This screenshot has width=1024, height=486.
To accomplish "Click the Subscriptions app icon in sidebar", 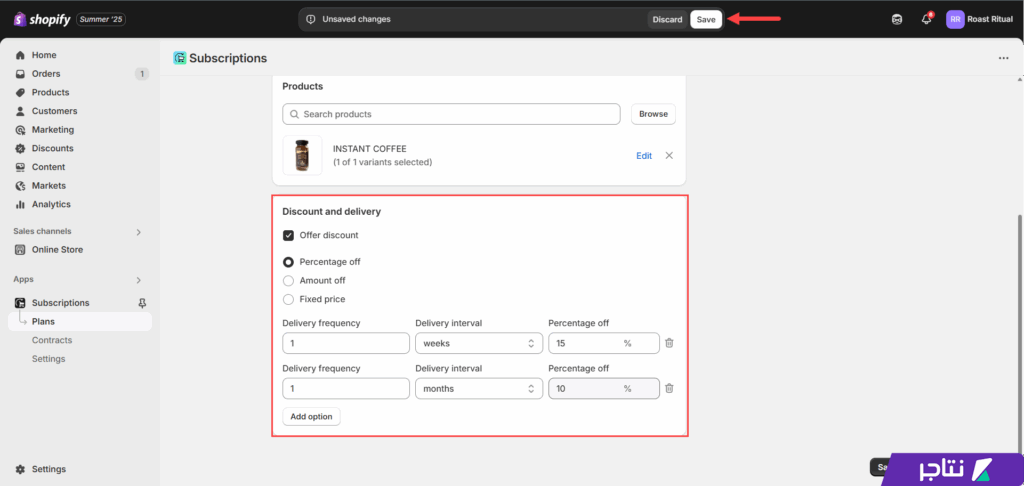I will (x=20, y=303).
